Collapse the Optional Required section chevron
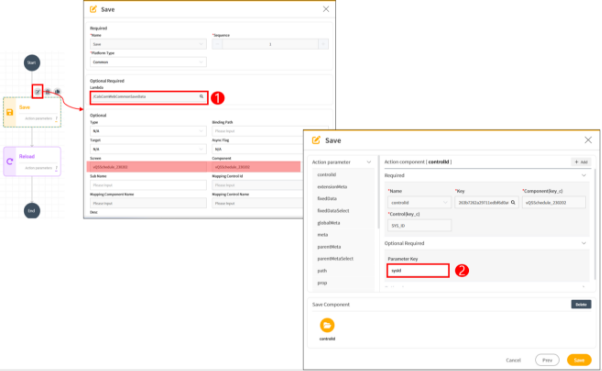The height and width of the screenshot is (371, 602). [x=584, y=243]
